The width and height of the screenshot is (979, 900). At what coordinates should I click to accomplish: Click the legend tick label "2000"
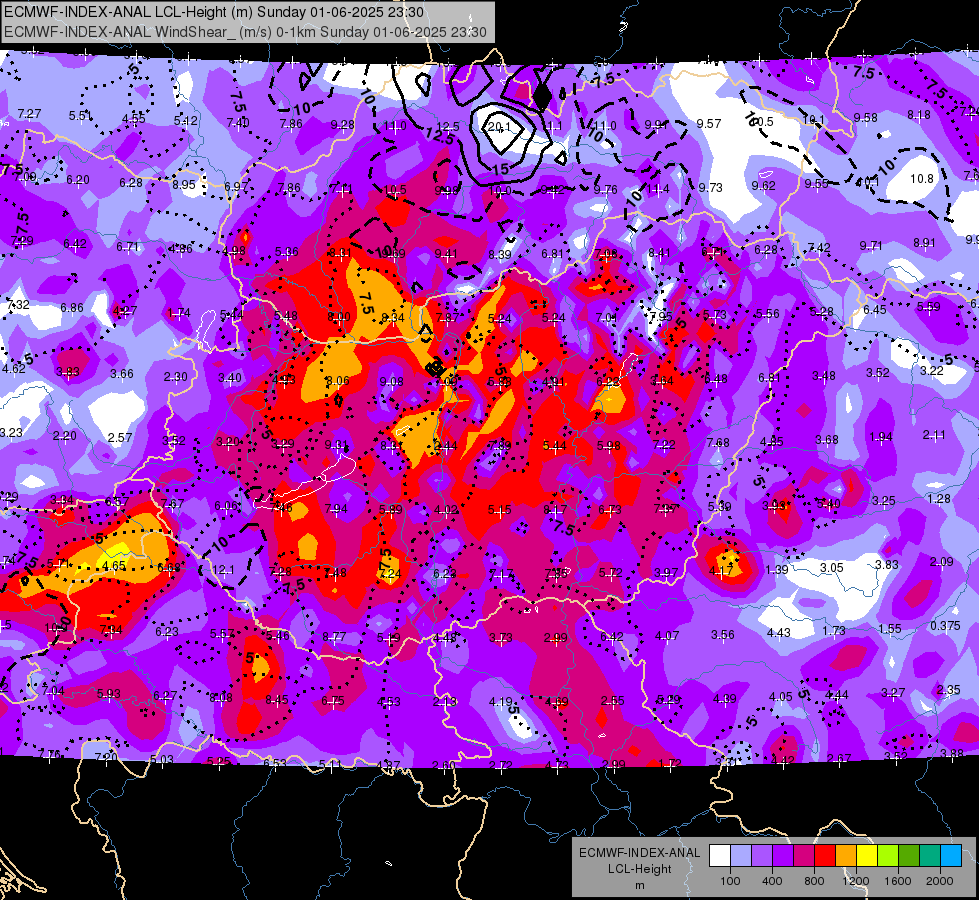[939, 881]
